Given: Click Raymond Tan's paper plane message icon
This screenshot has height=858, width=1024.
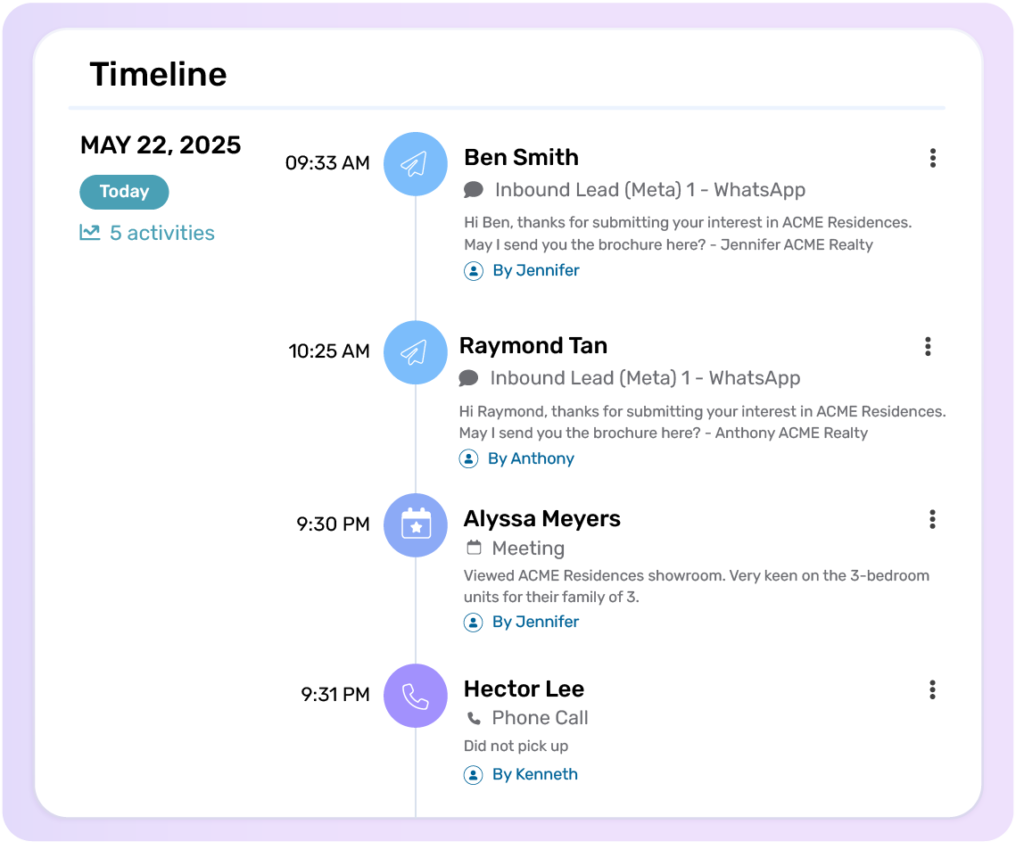Looking at the screenshot, I should [415, 352].
